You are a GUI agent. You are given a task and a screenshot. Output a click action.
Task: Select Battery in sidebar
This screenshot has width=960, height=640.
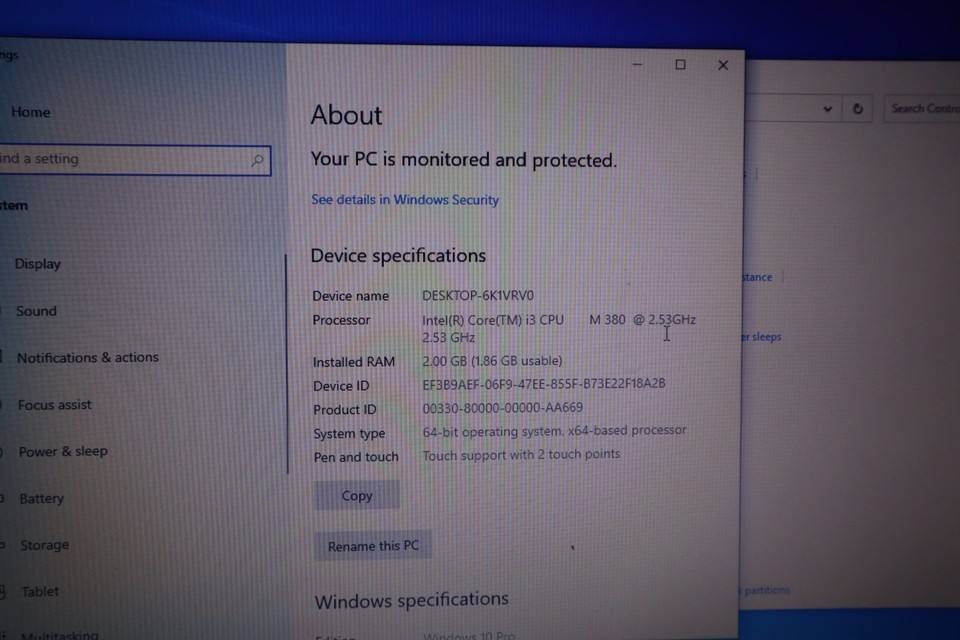42,499
